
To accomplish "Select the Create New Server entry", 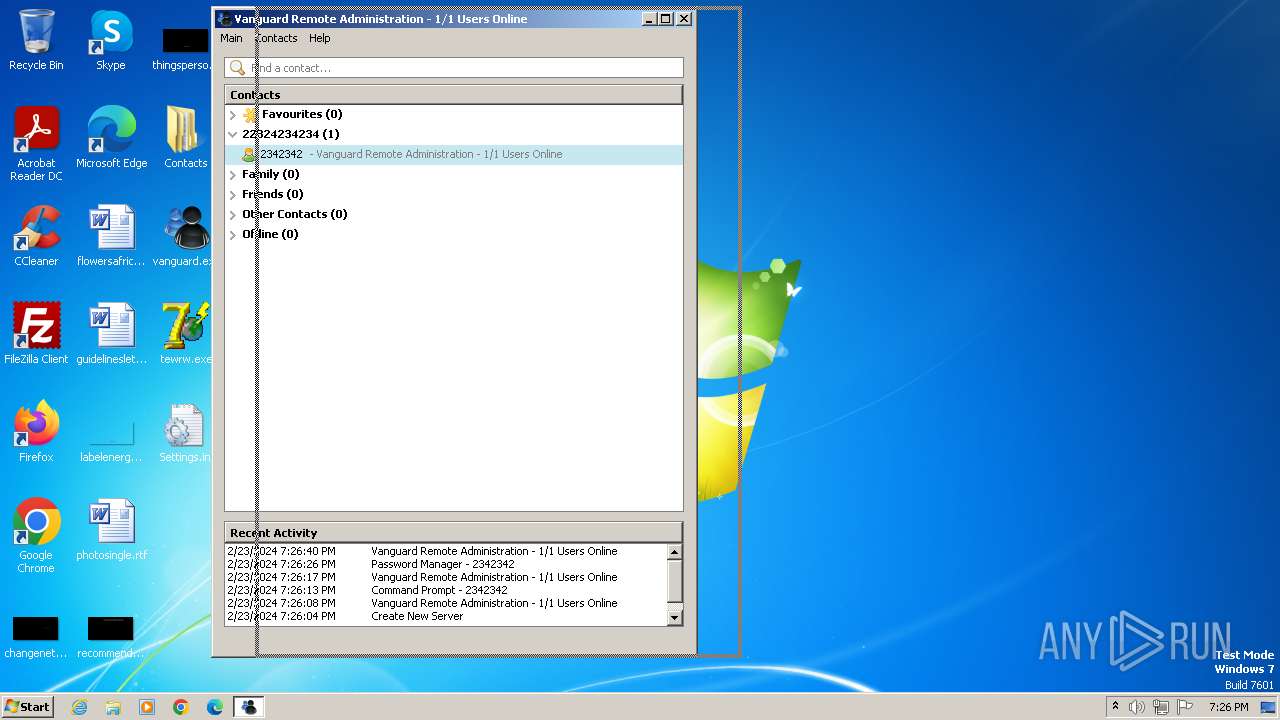I will pos(446,616).
